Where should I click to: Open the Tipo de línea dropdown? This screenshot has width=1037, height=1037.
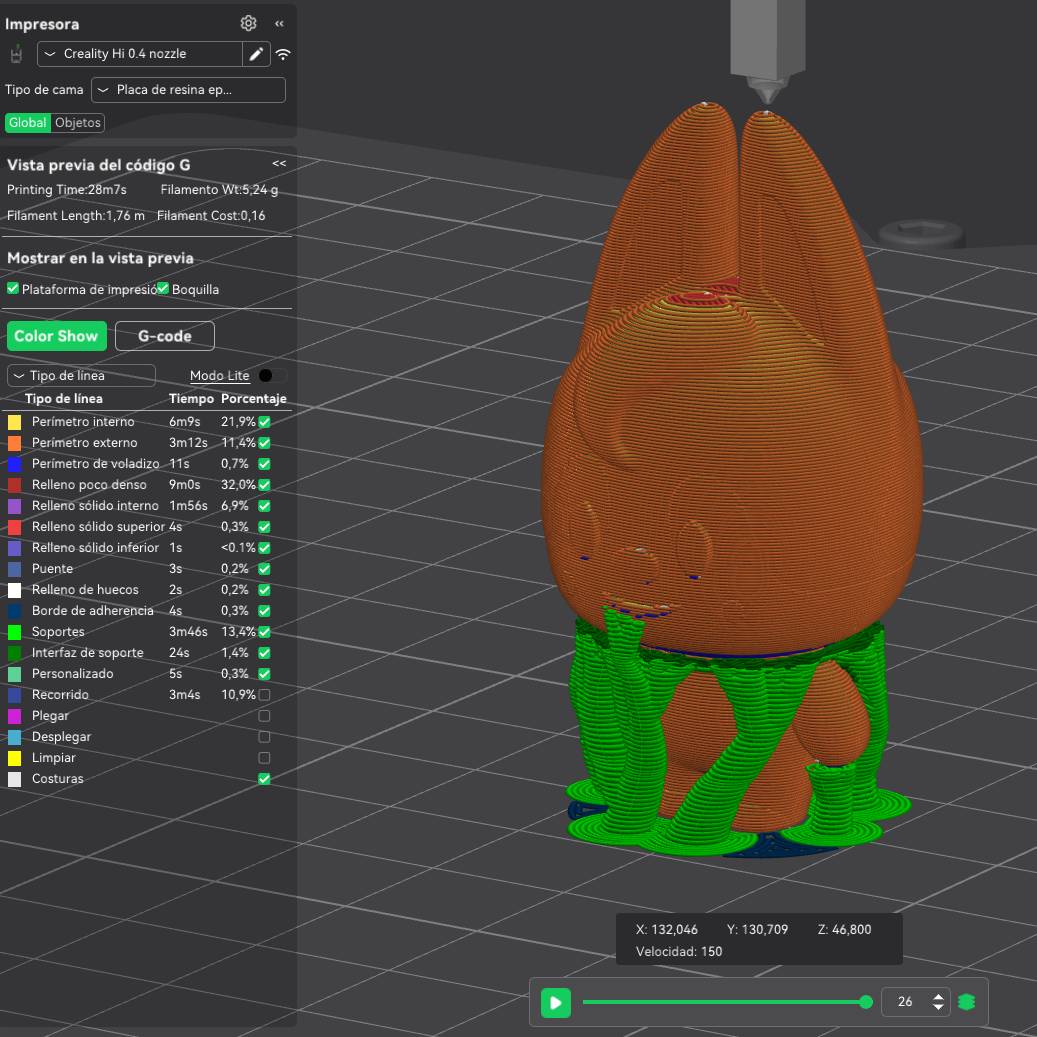[81, 376]
